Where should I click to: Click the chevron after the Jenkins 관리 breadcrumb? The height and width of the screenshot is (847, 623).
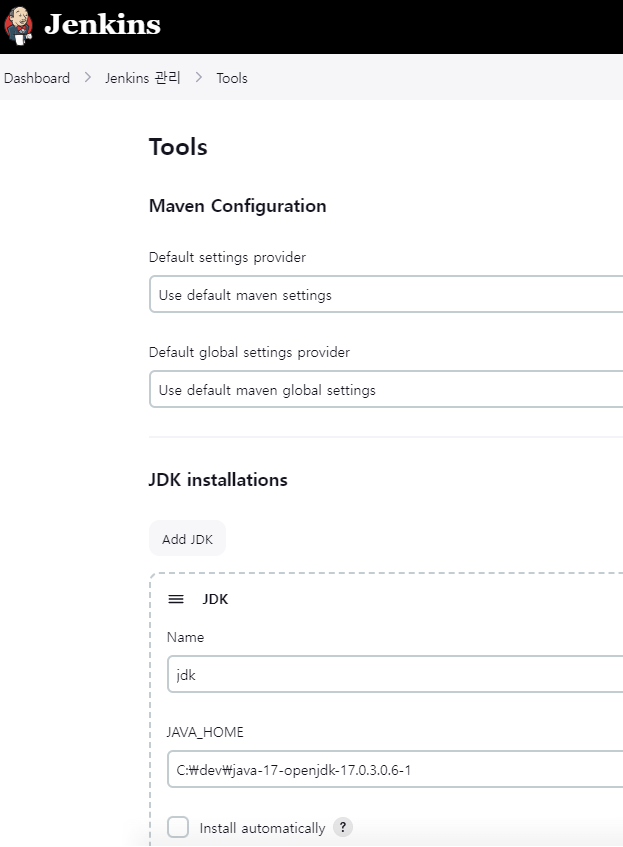(x=199, y=78)
